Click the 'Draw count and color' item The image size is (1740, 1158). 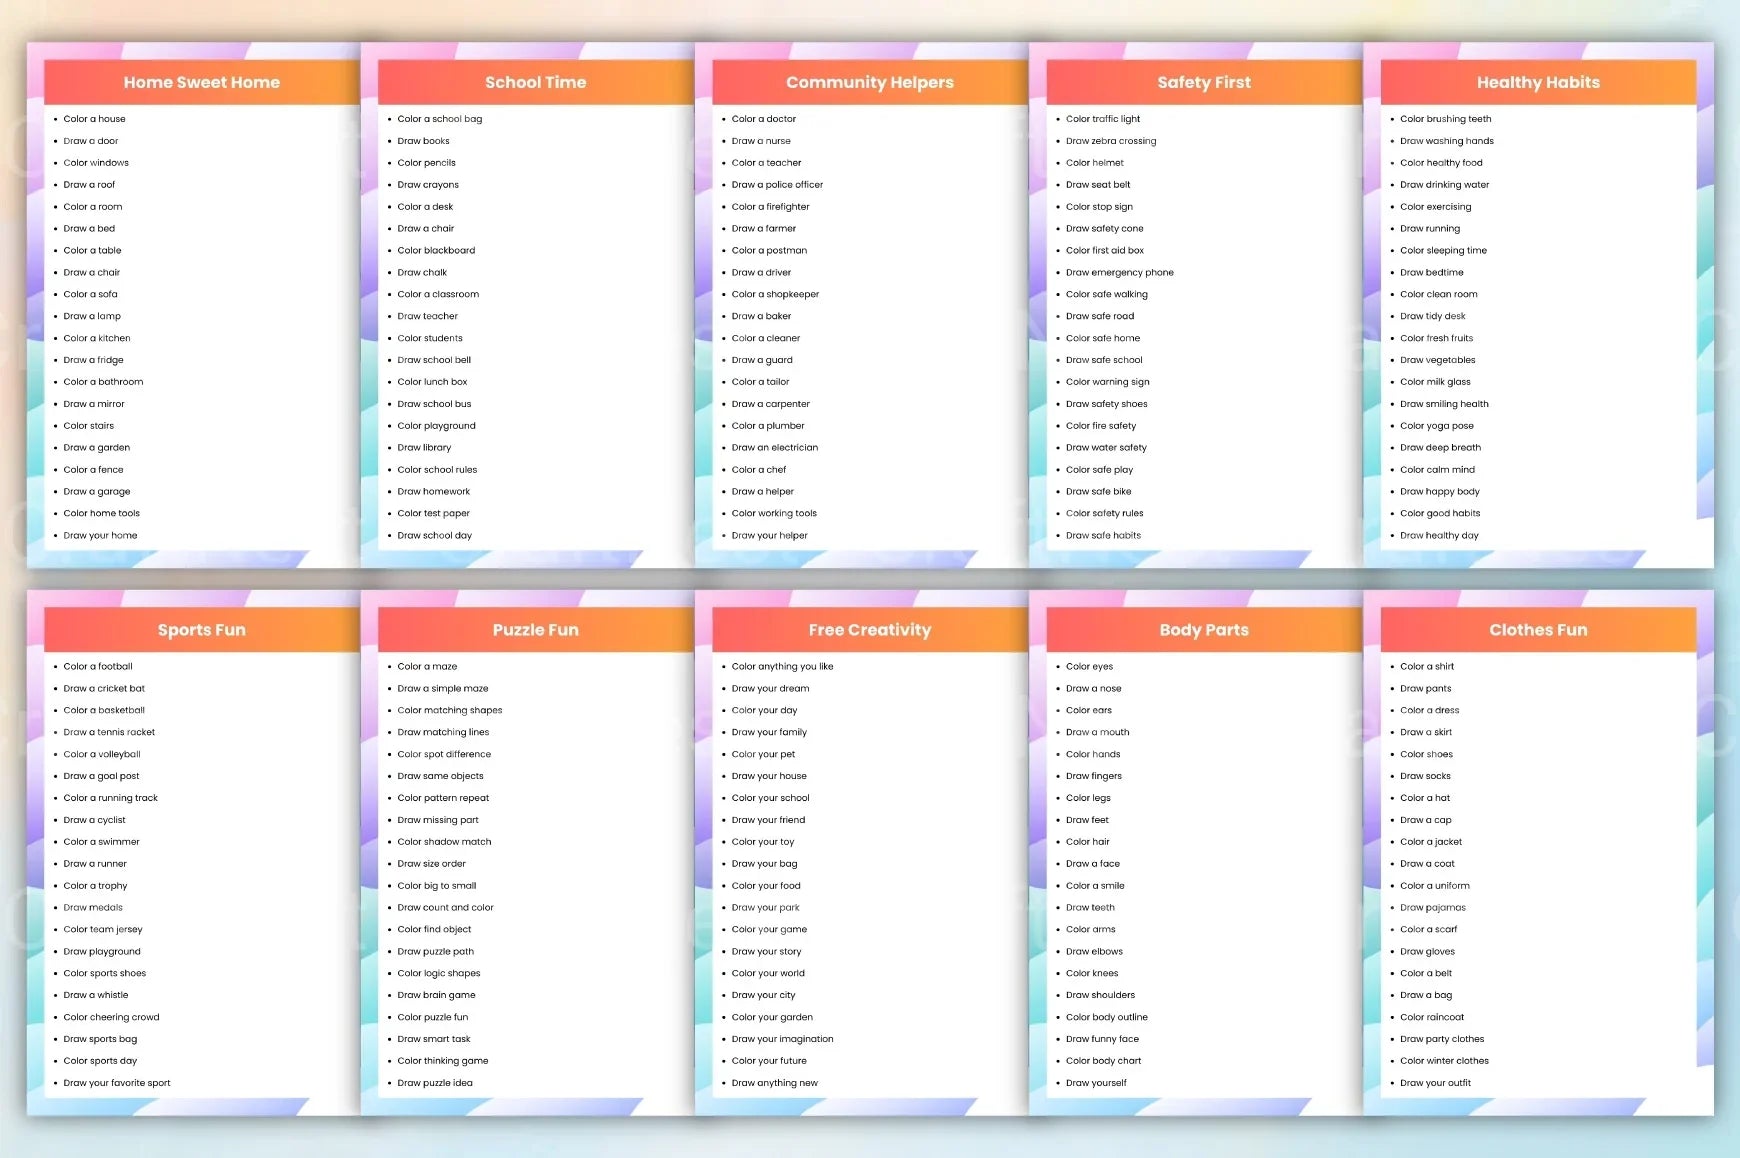coord(445,908)
